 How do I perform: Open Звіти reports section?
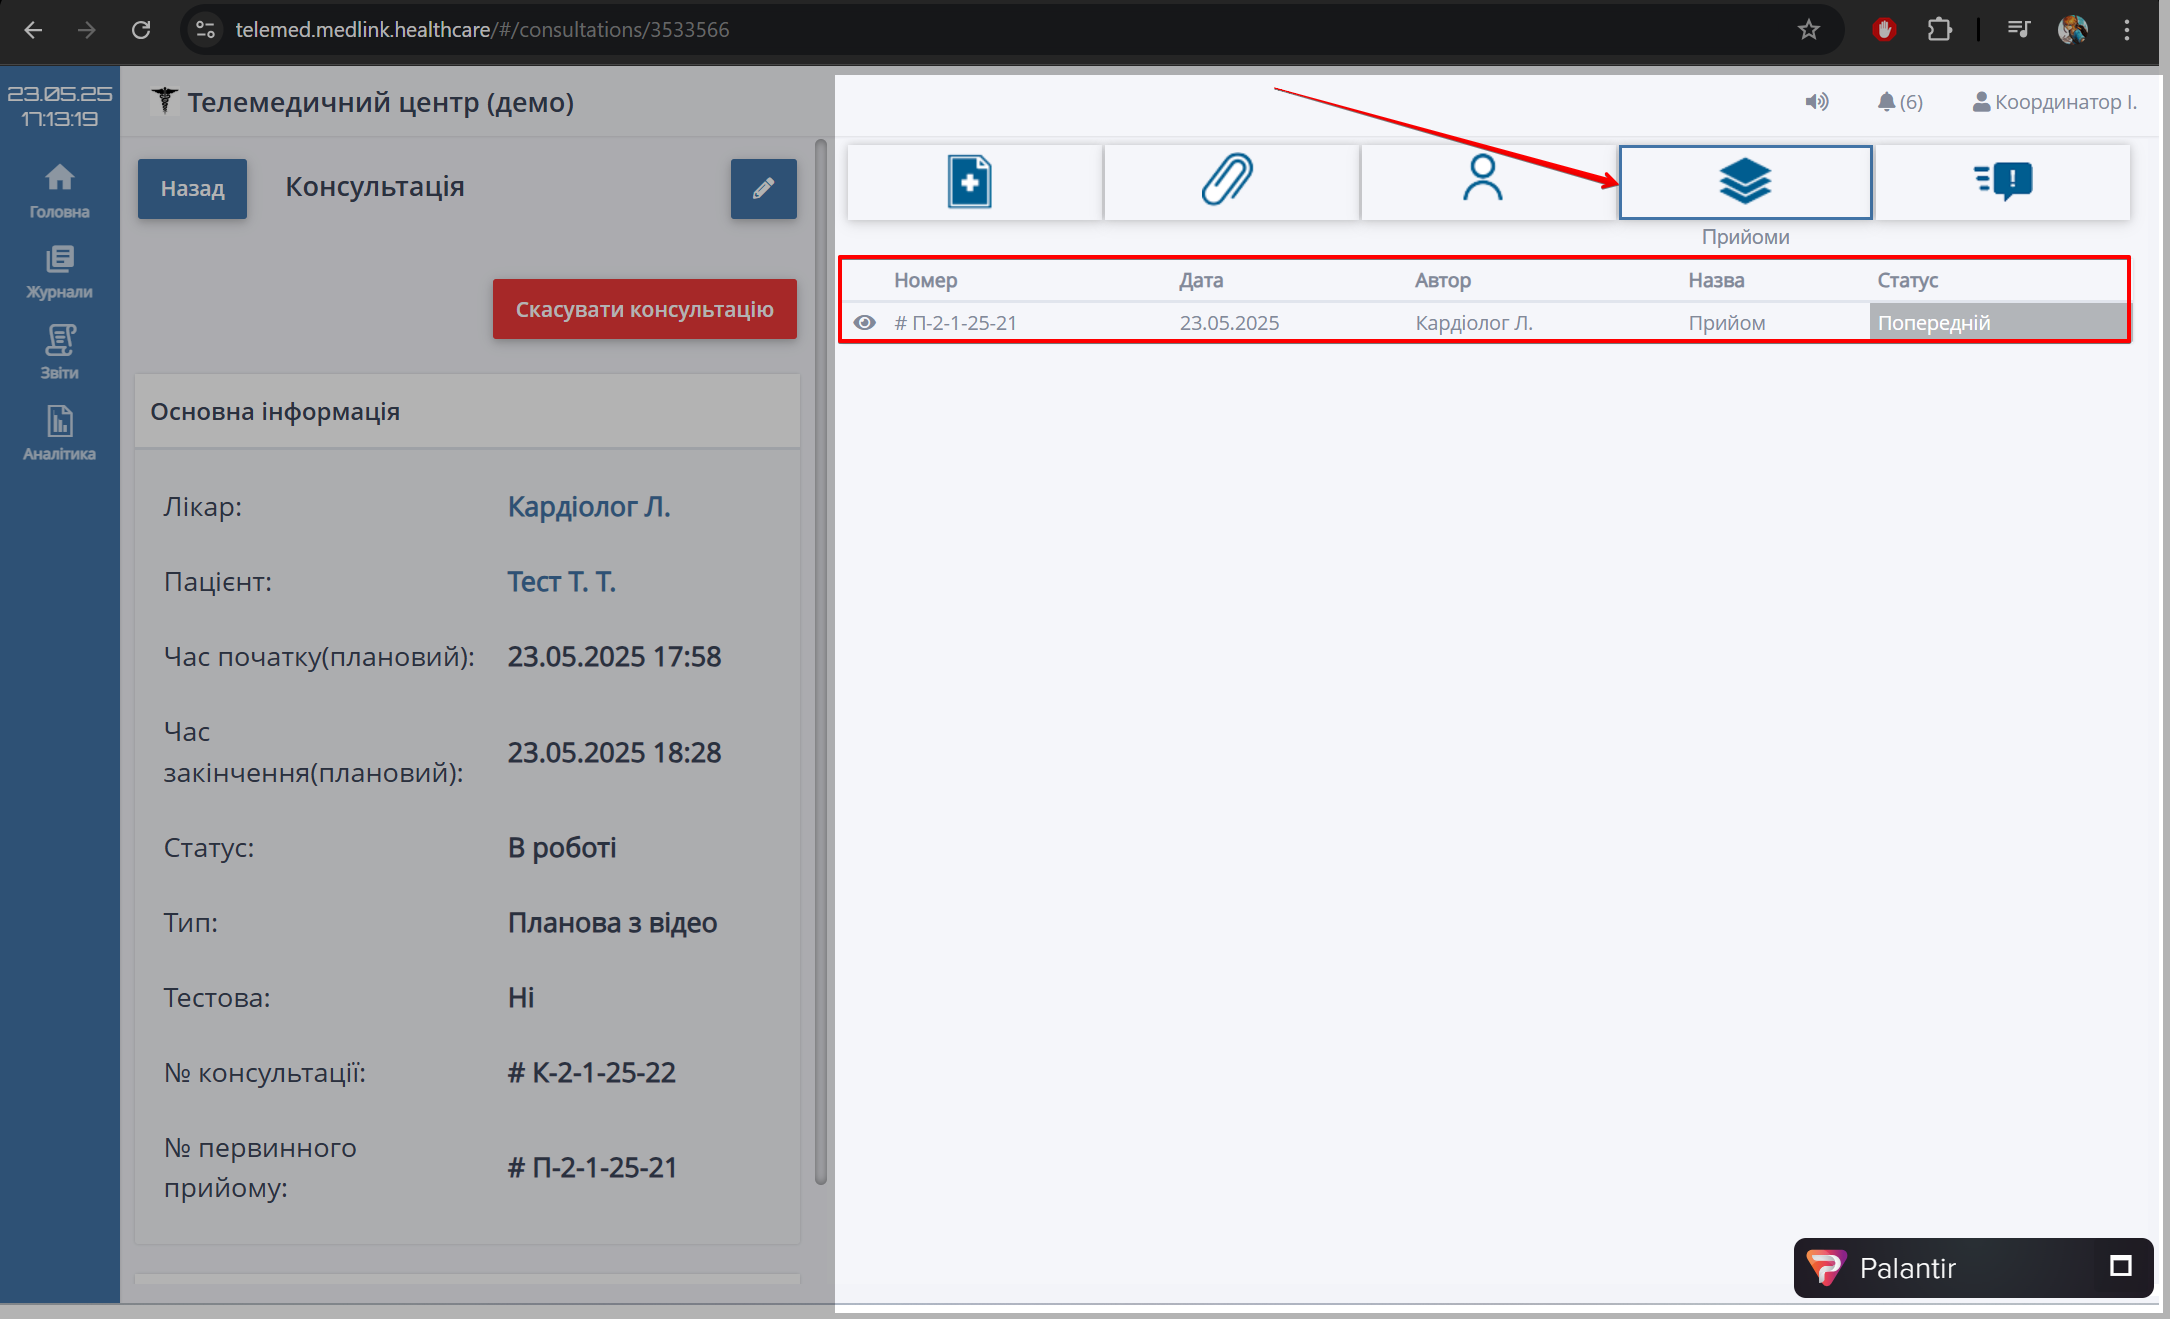click(x=59, y=352)
